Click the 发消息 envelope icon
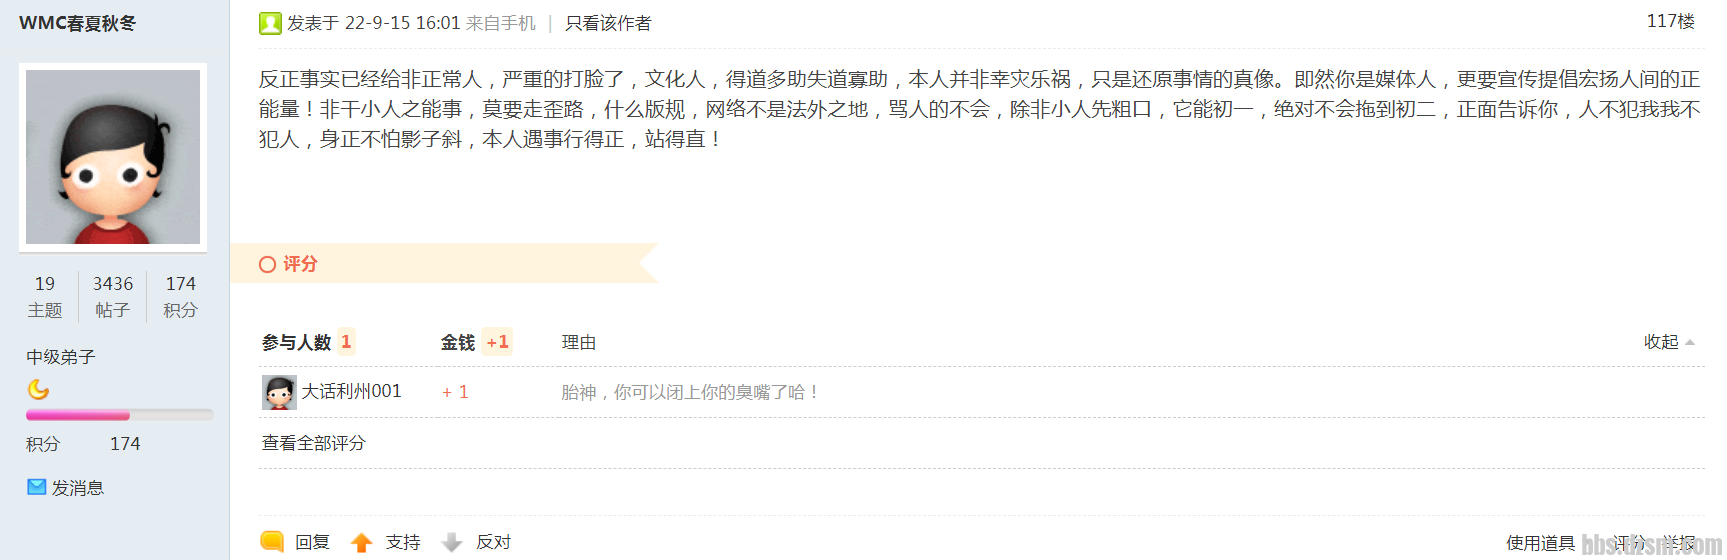Viewport: 1727px width, 560px height. click(x=37, y=487)
